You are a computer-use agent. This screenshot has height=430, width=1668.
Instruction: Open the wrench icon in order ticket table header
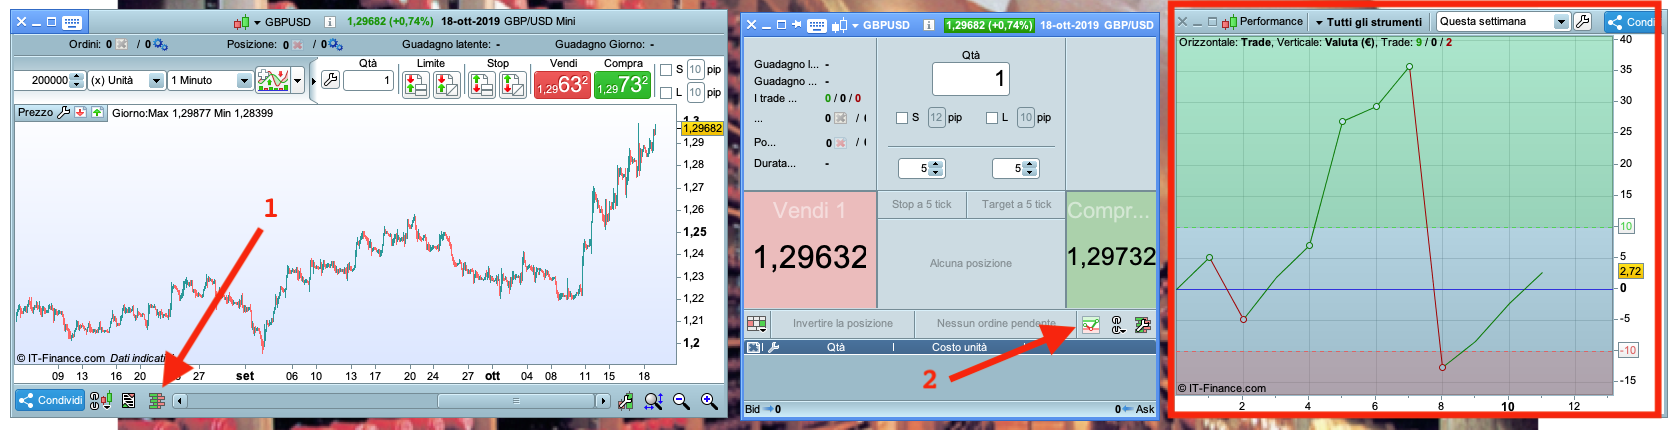pos(774,347)
